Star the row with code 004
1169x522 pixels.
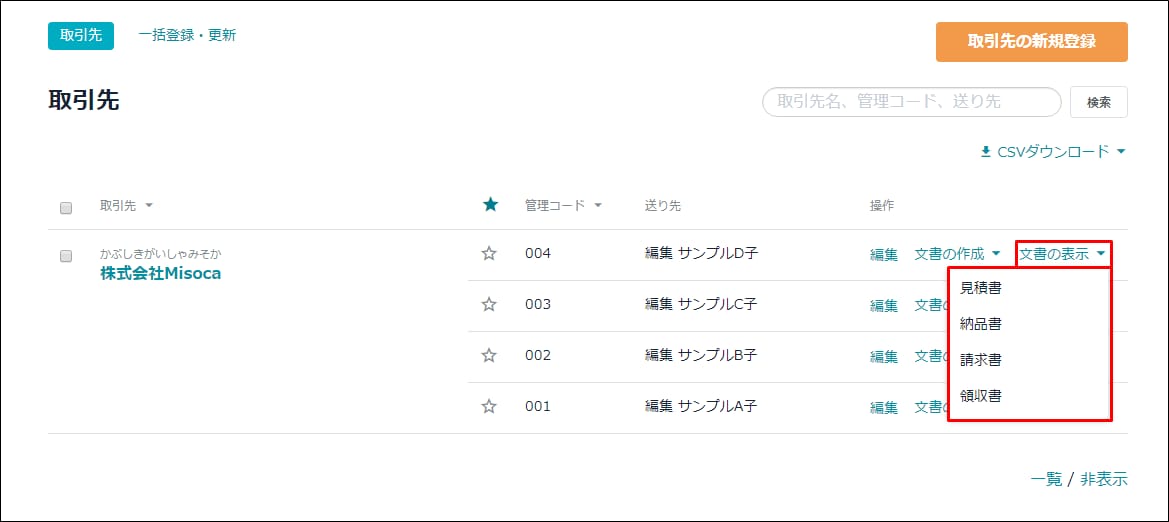click(489, 254)
